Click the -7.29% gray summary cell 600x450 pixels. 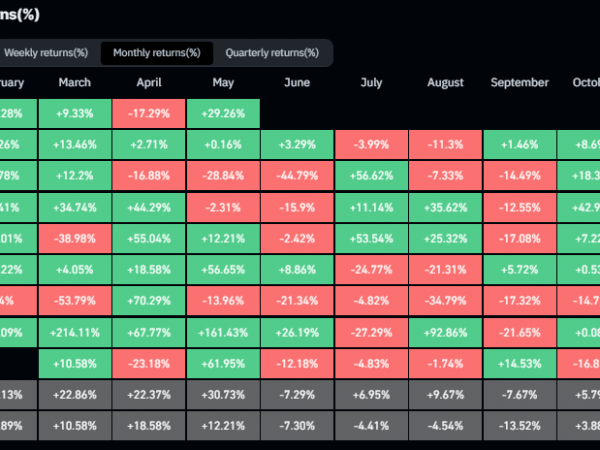[x=297, y=395]
